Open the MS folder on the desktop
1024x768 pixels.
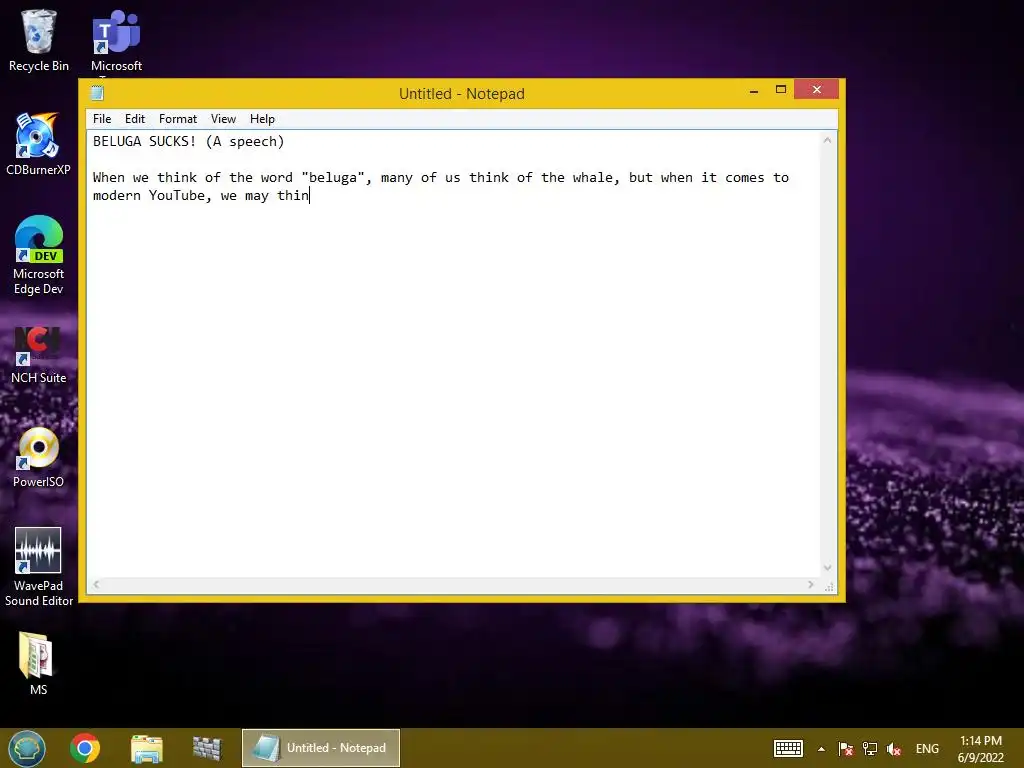point(39,664)
